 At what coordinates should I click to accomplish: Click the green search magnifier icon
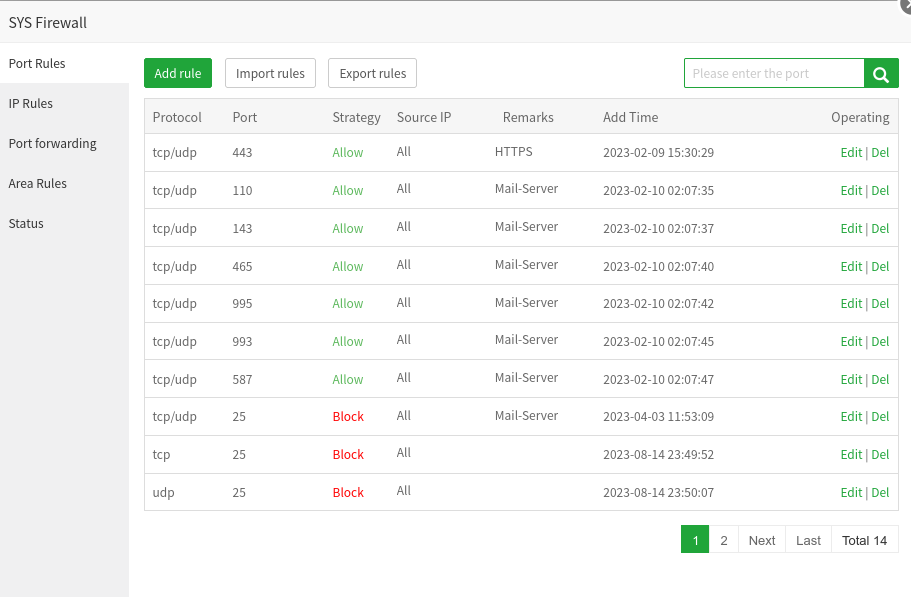tap(881, 73)
